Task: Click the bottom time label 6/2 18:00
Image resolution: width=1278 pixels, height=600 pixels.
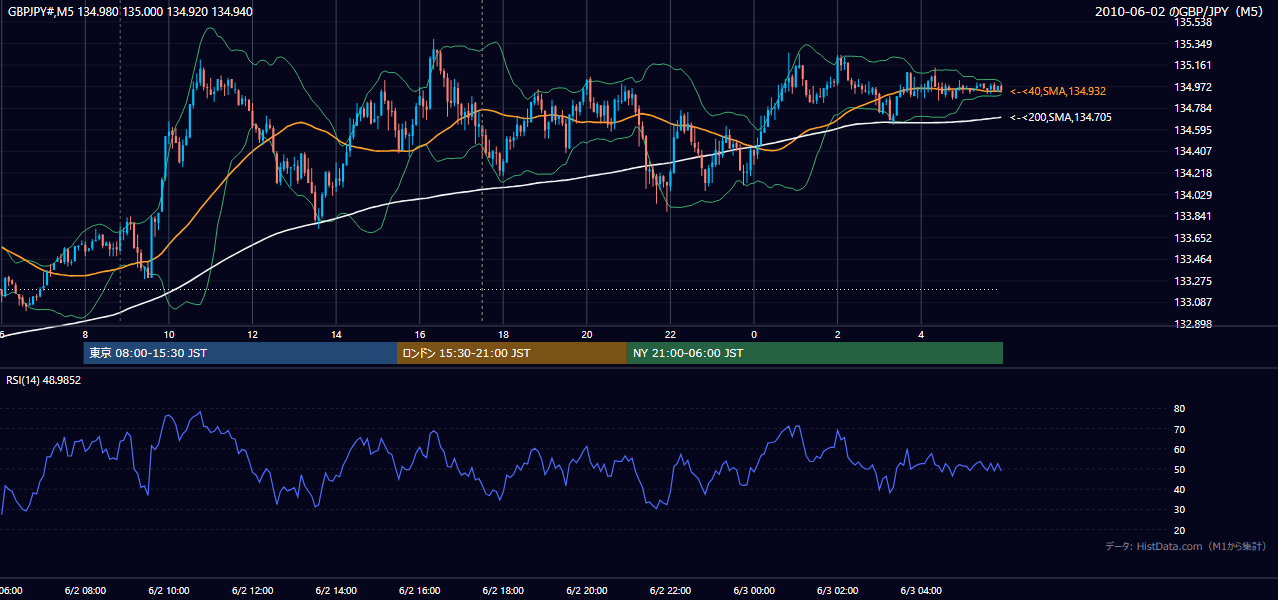Action: coord(504,591)
